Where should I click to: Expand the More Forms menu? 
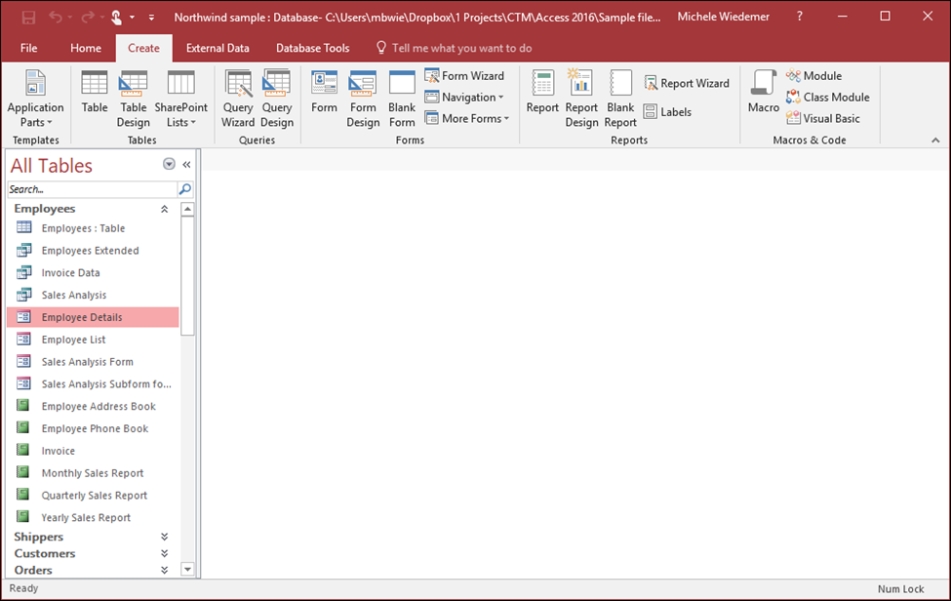466,118
